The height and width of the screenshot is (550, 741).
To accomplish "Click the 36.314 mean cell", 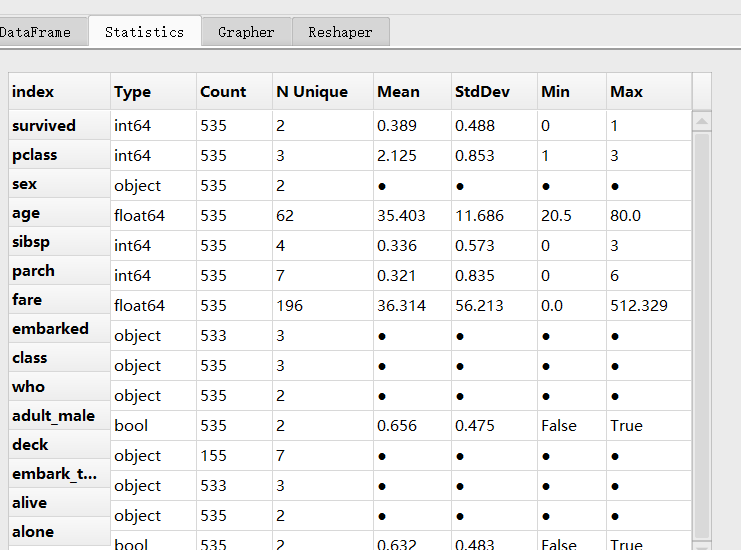I will coord(413,306).
